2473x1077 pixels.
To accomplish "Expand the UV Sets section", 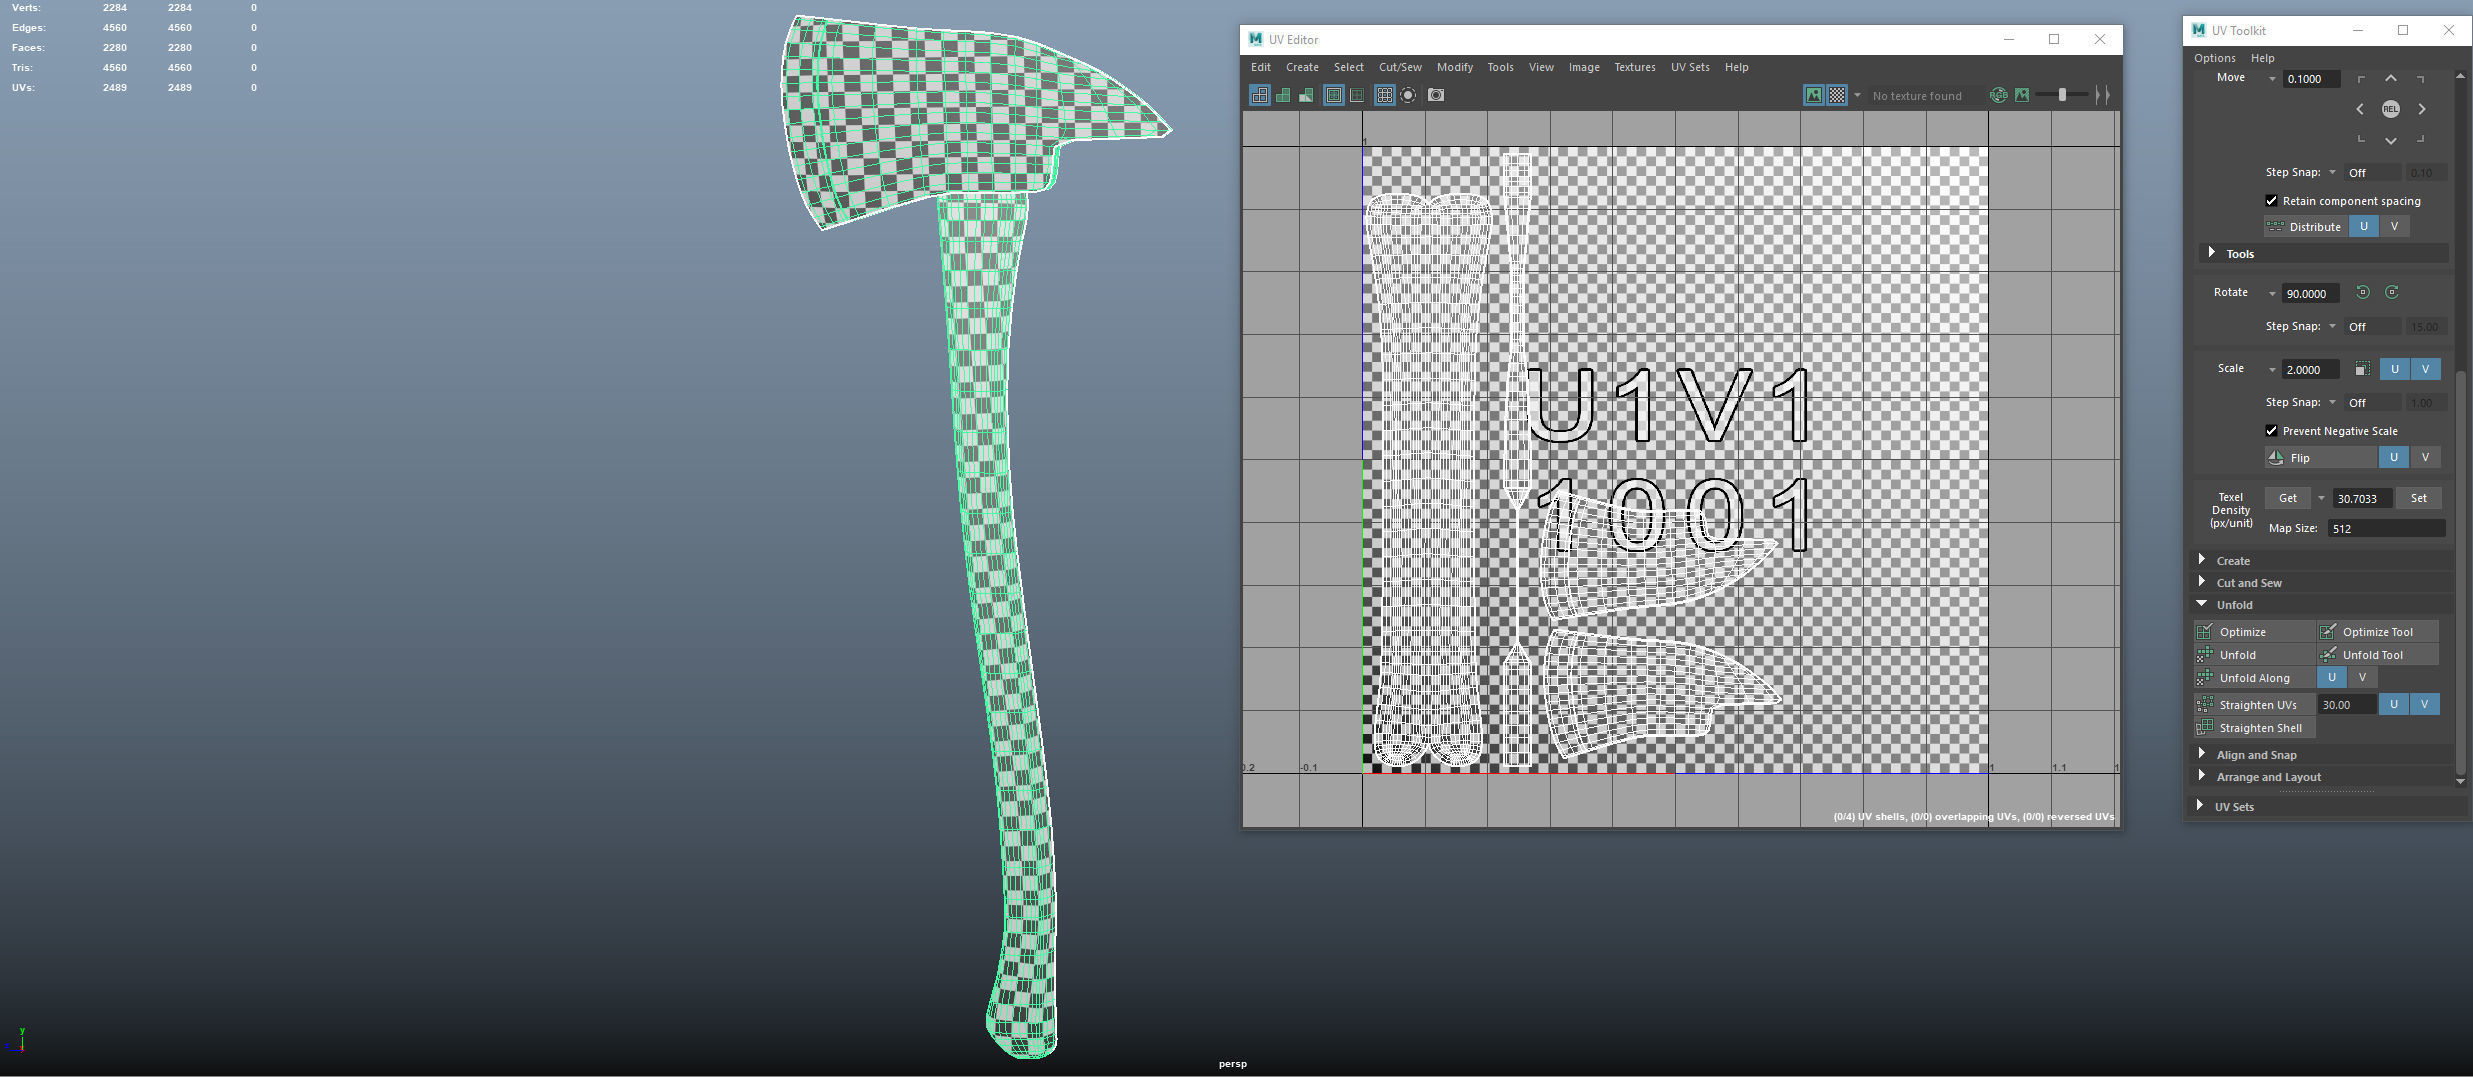I will [x=2200, y=806].
